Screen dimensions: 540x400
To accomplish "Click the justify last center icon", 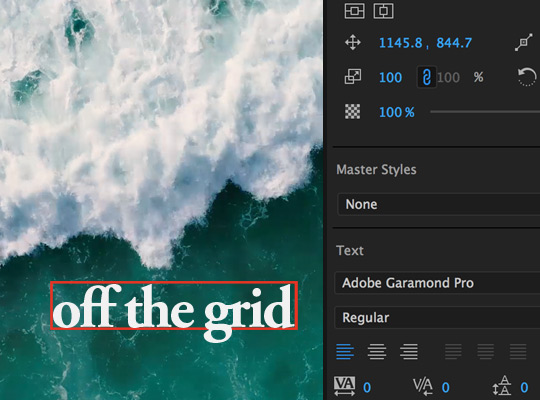I will pos(486,351).
